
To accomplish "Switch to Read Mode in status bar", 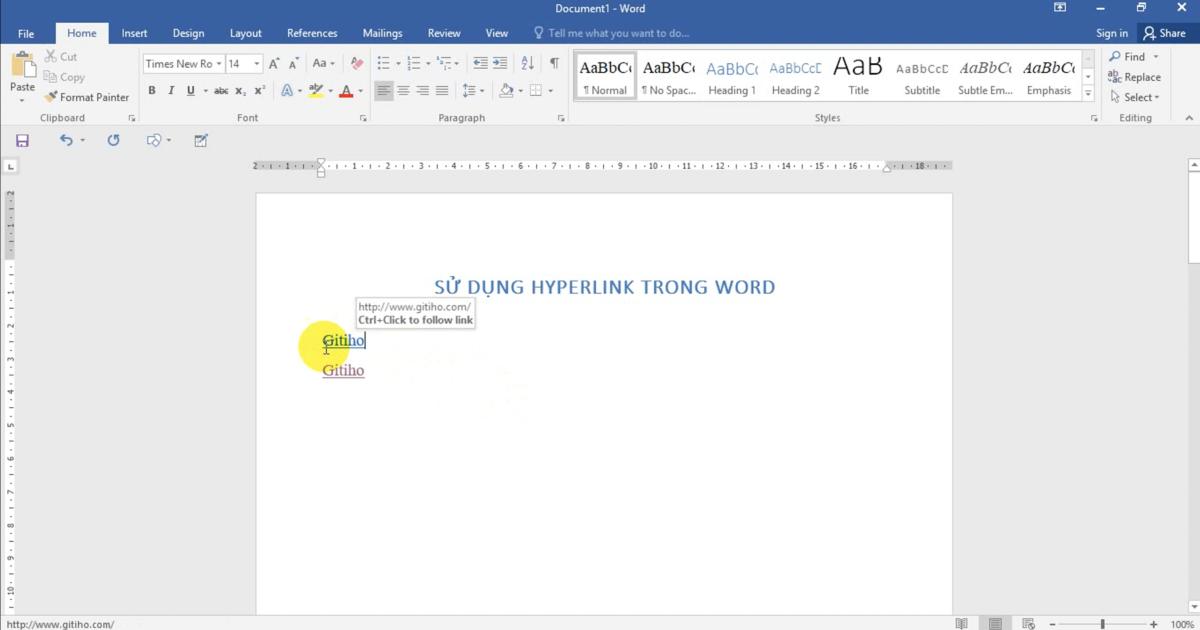I will coord(961,623).
